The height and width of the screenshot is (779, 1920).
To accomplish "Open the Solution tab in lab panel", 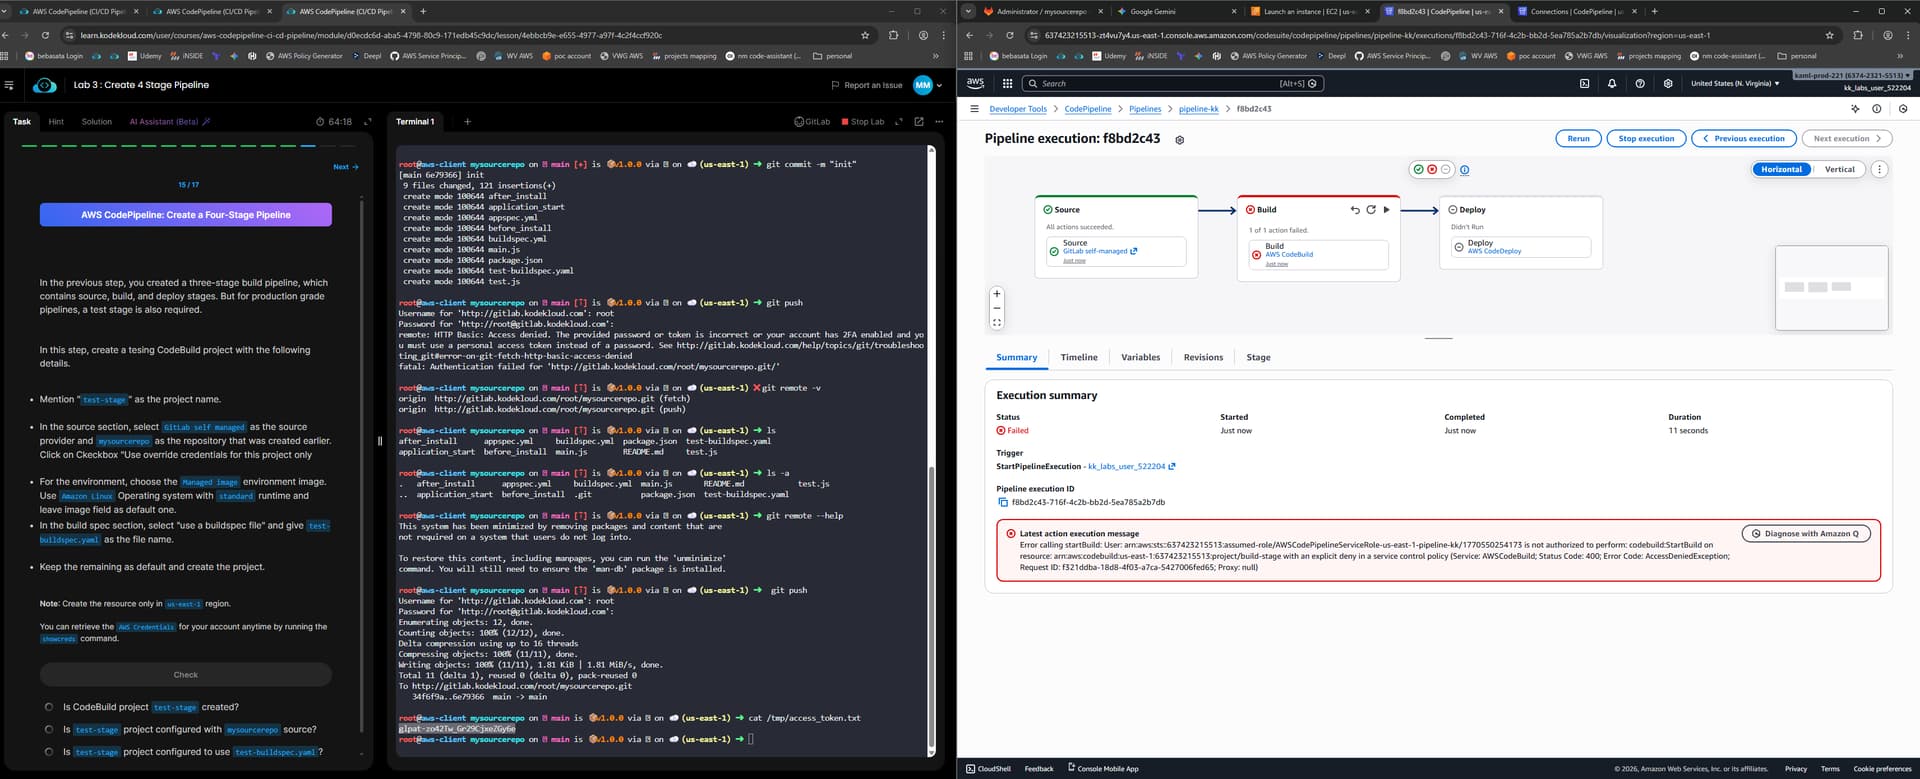I will pyautogui.click(x=97, y=122).
